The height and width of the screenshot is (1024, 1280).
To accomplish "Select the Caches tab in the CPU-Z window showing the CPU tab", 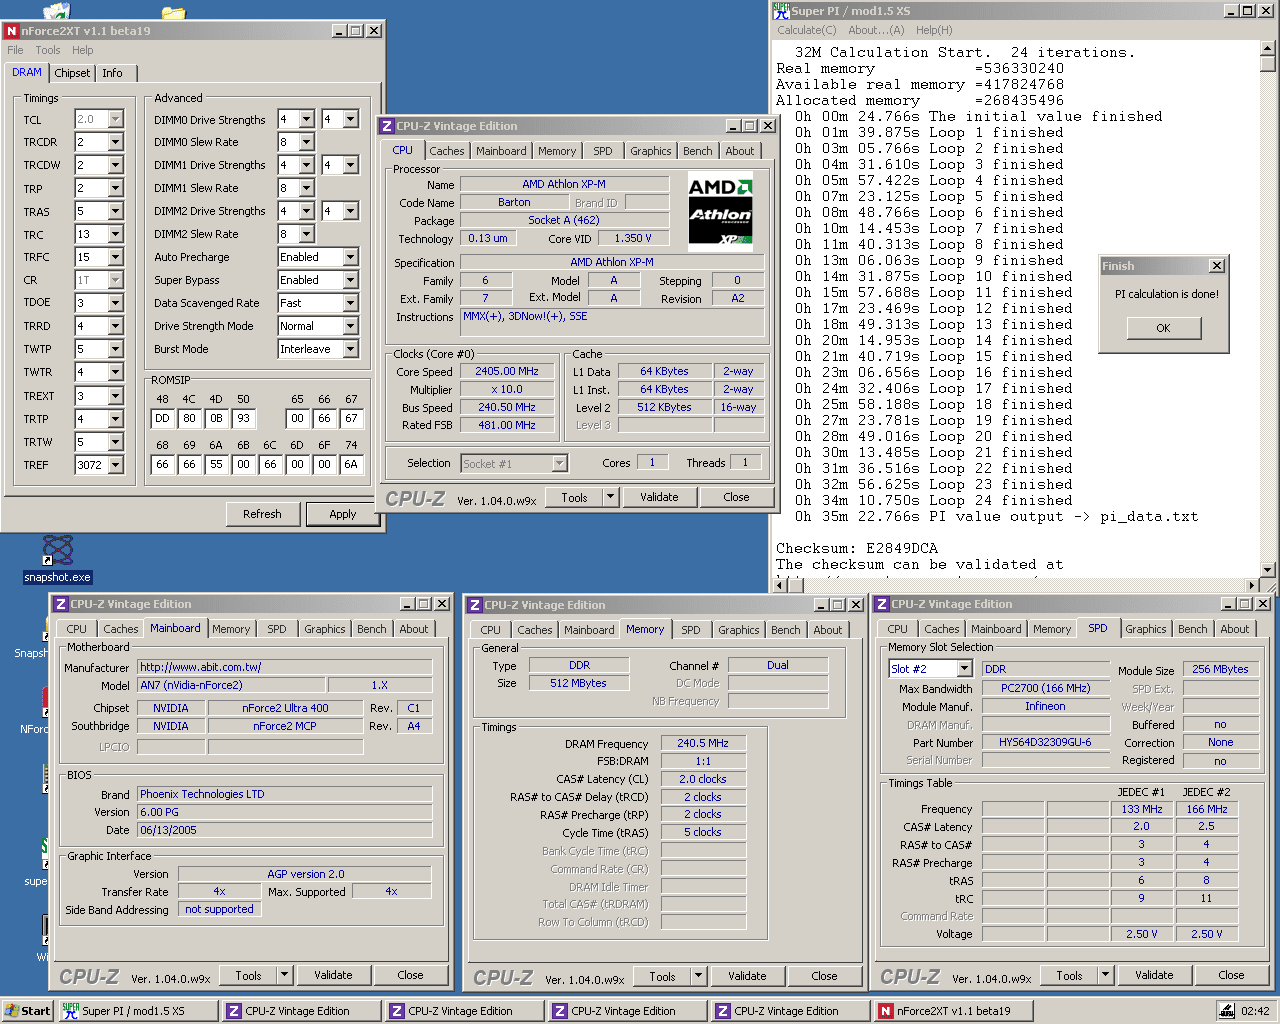I will (x=447, y=151).
